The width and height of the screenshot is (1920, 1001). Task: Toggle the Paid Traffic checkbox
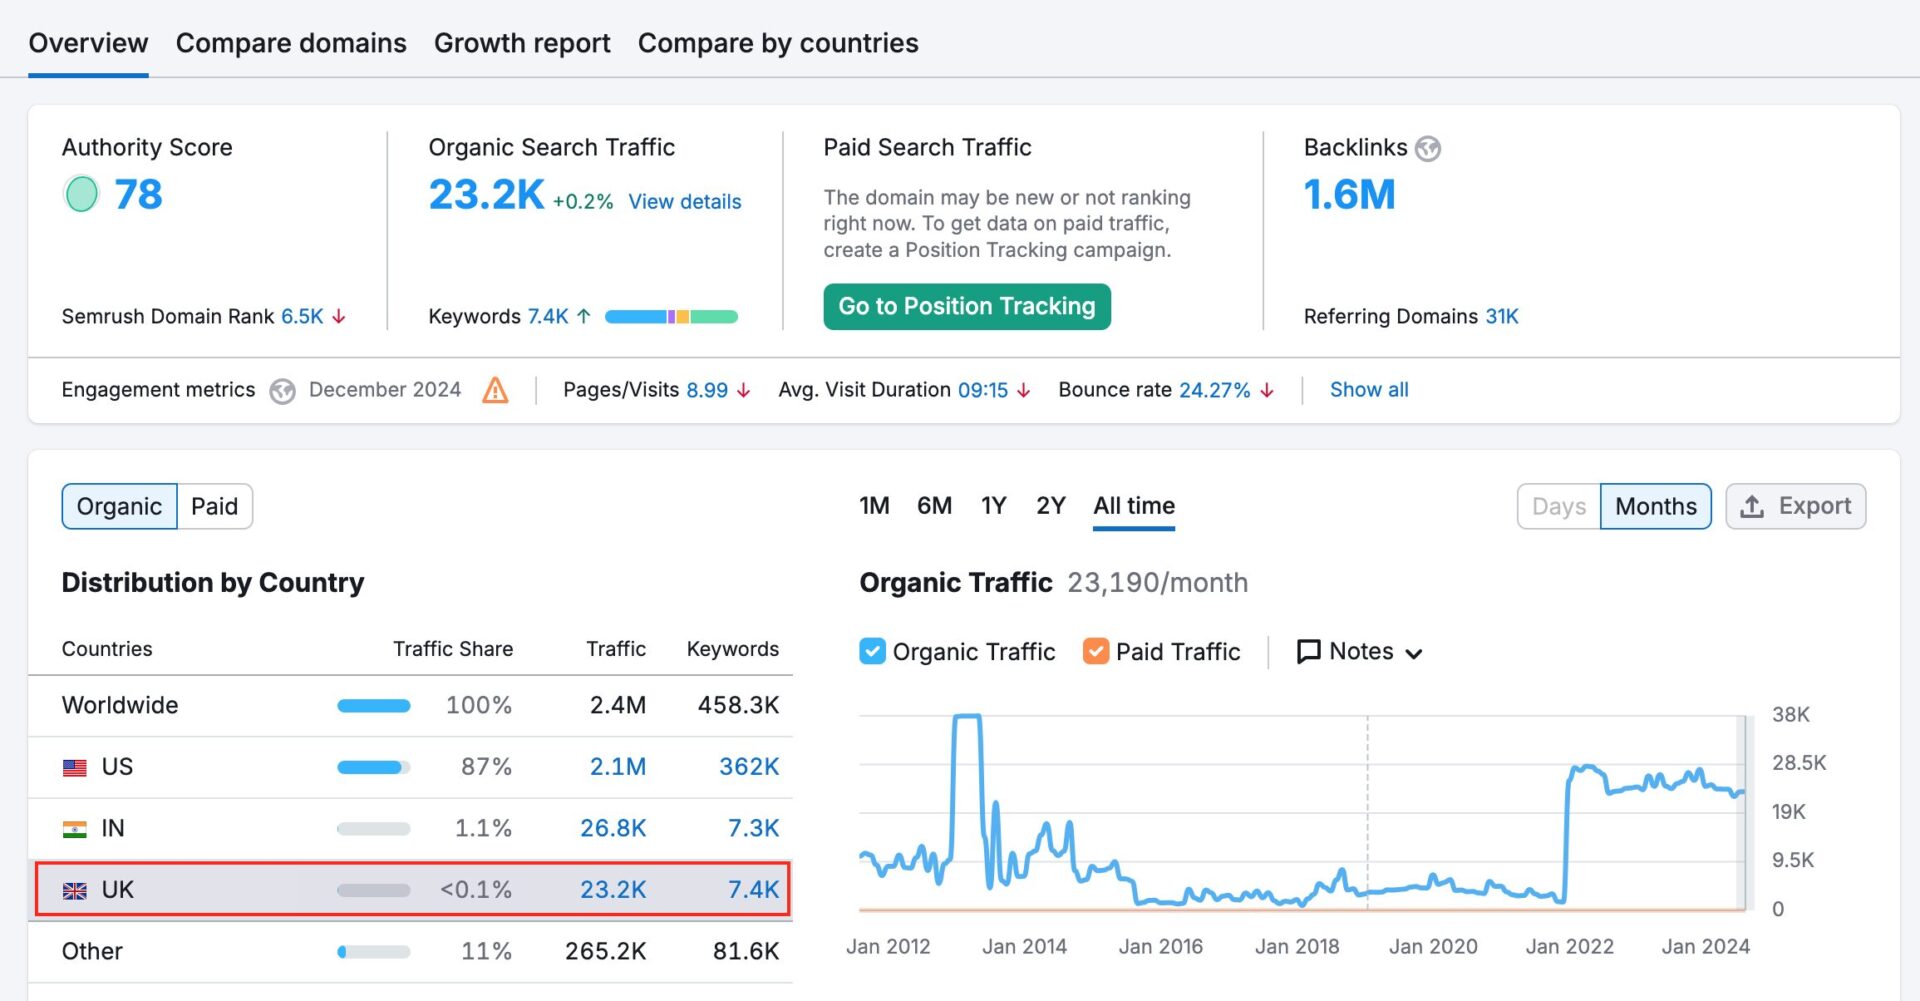[1096, 651]
